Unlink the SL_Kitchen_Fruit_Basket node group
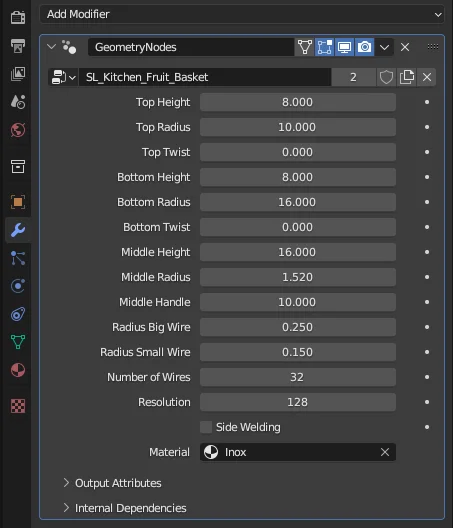The image size is (453, 528). (427, 77)
